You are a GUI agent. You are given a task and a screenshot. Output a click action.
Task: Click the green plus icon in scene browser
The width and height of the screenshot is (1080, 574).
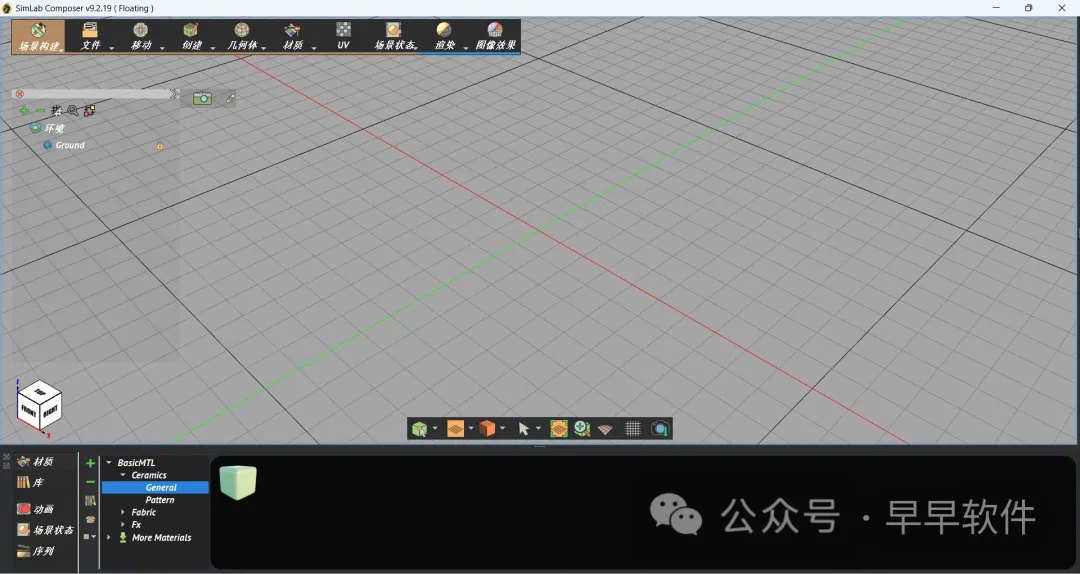click(24, 111)
